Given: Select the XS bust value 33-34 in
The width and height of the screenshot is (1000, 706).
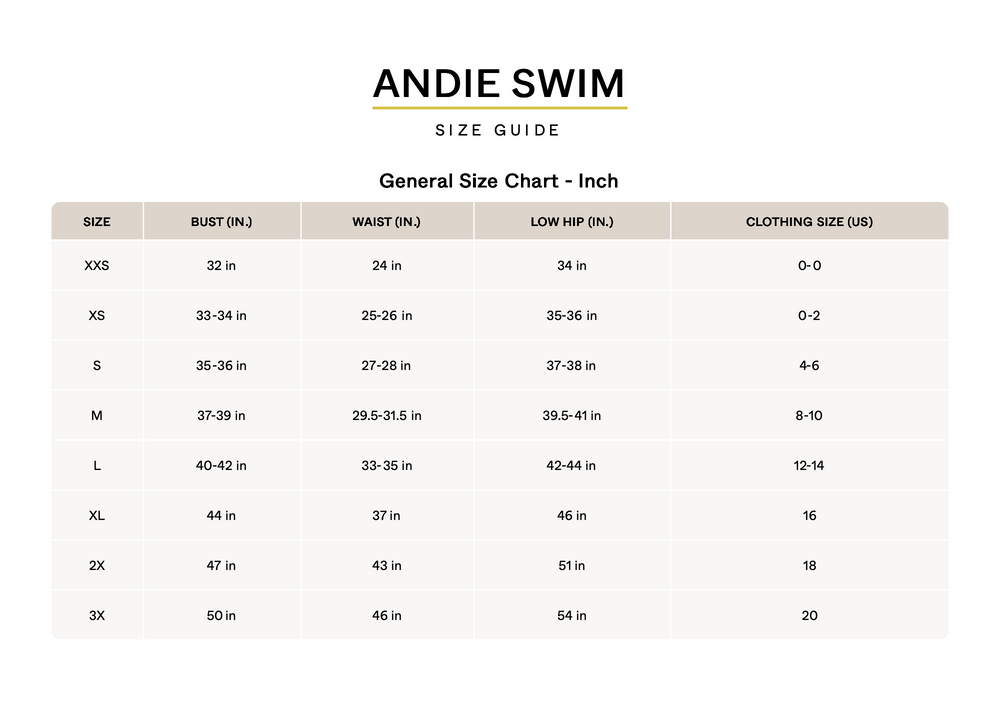Looking at the screenshot, I should 221,315.
